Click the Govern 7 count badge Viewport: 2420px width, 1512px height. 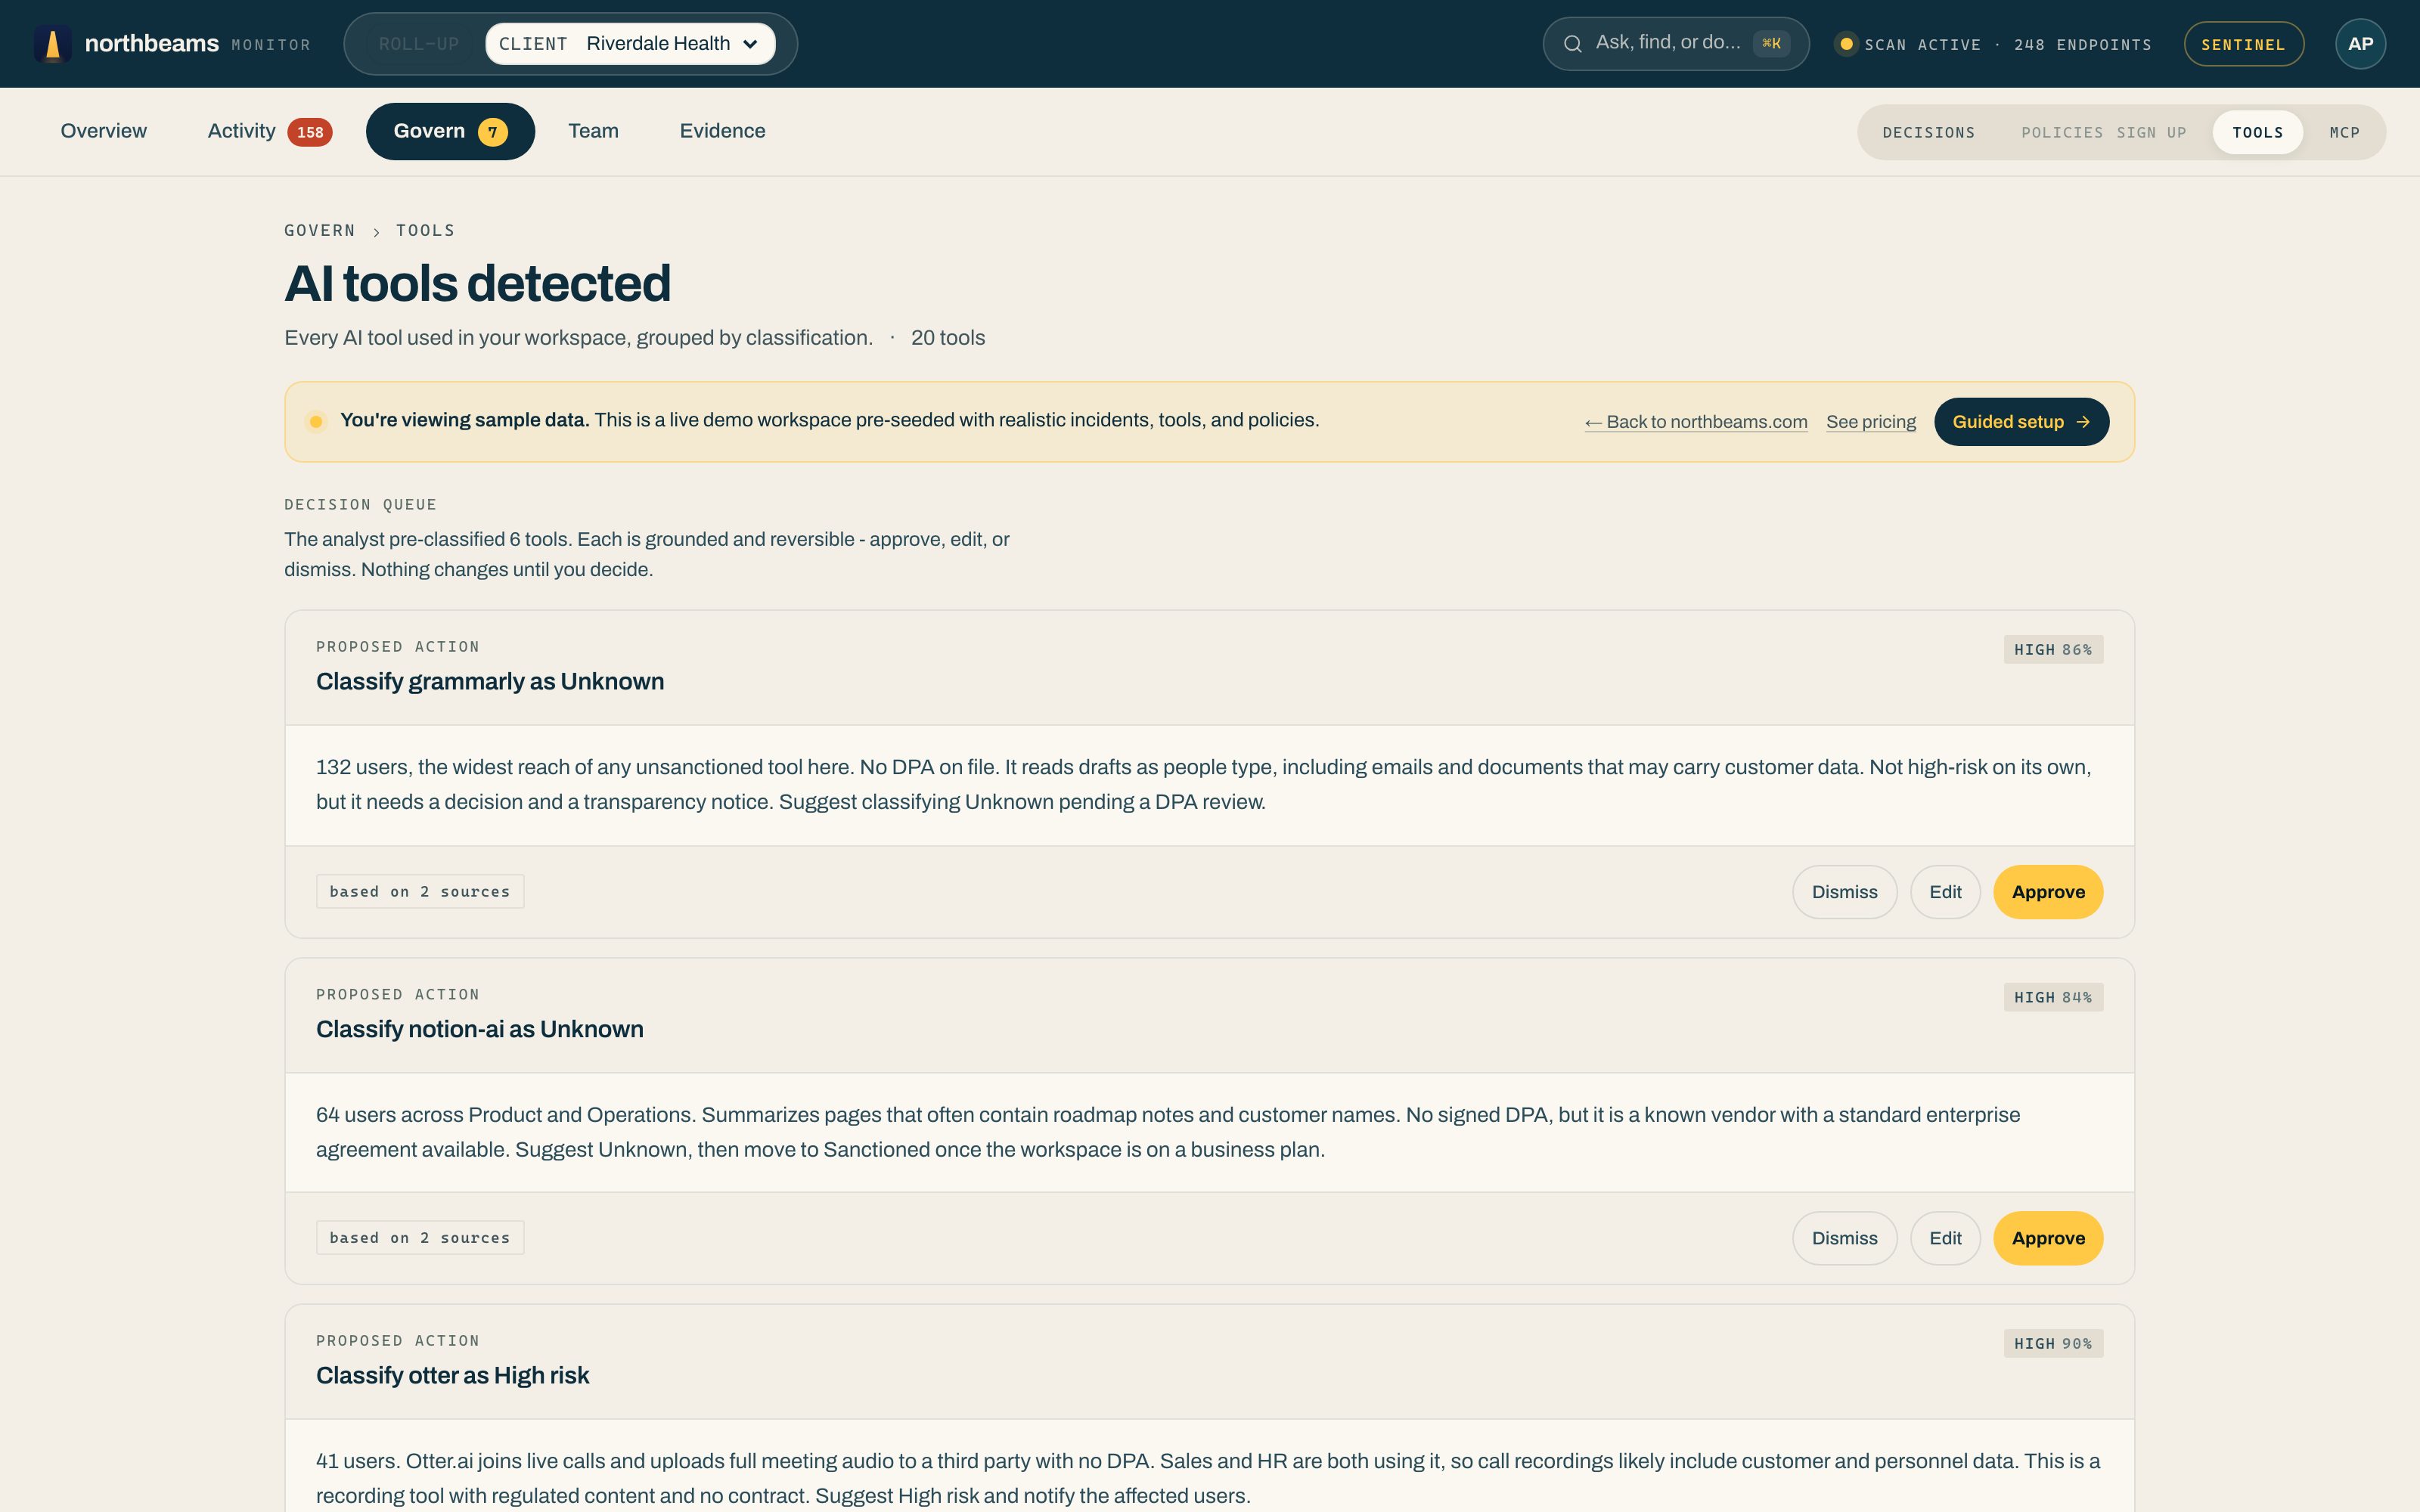(492, 132)
